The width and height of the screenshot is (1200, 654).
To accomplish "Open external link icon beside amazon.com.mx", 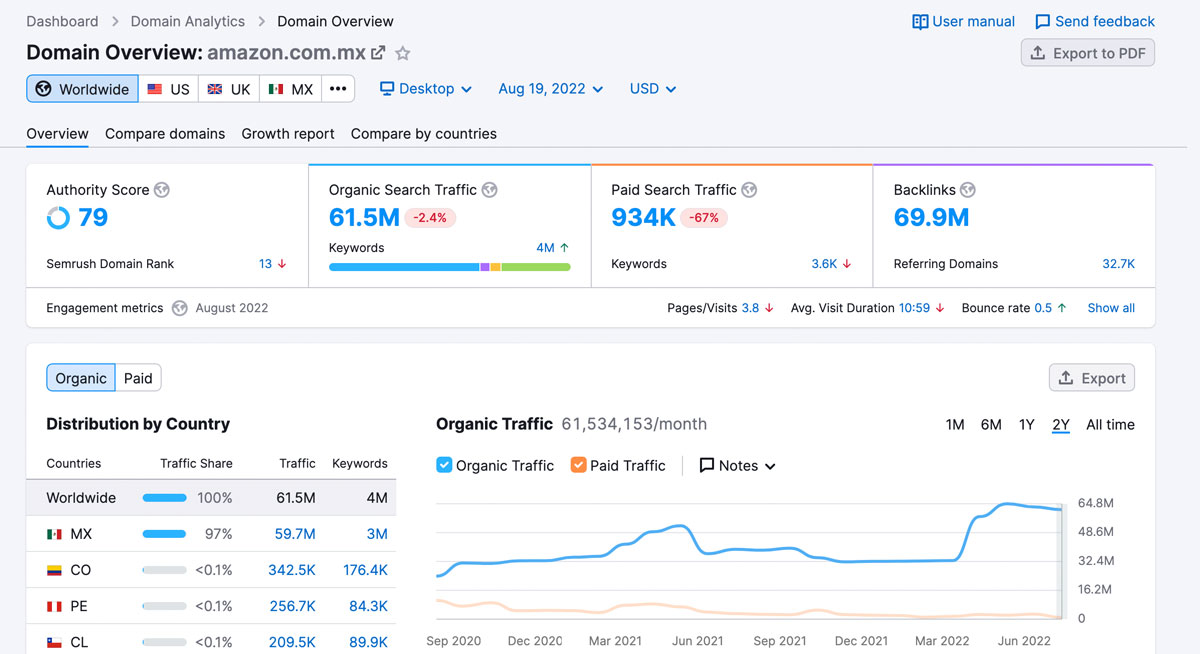I will pyautogui.click(x=378, y=53).
